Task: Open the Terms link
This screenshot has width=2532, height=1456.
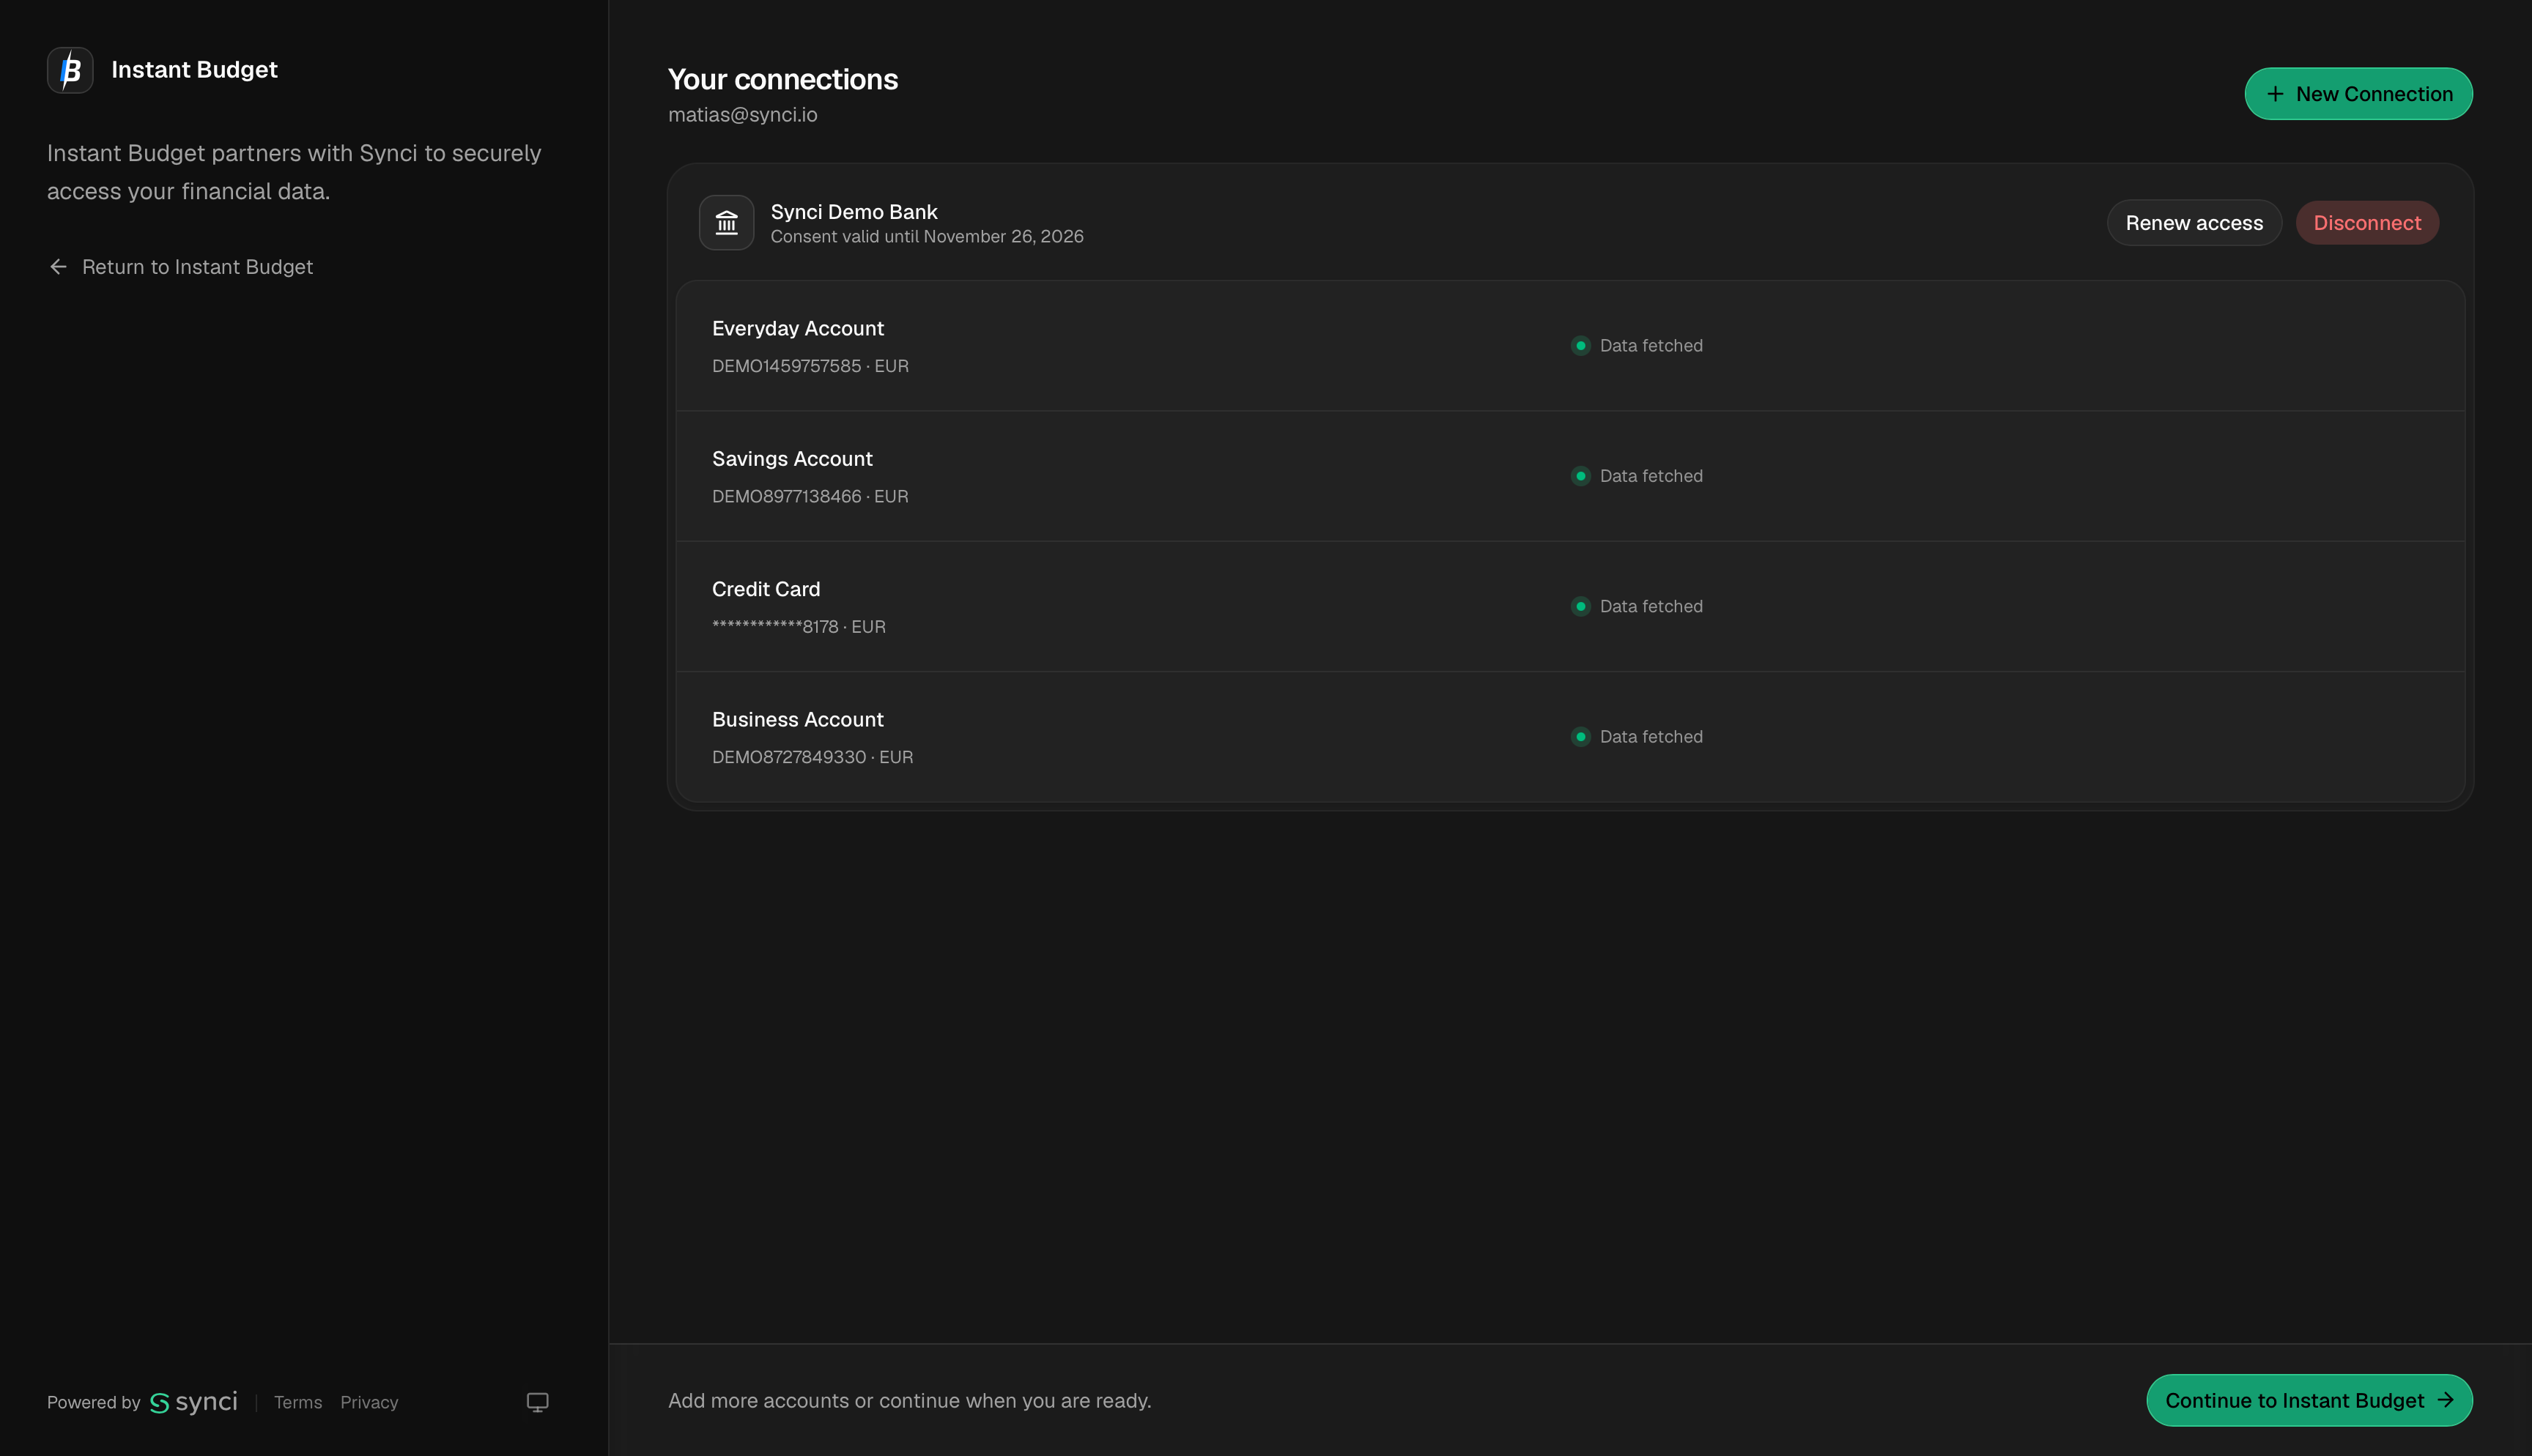Action: click(x=298, y=1402)
